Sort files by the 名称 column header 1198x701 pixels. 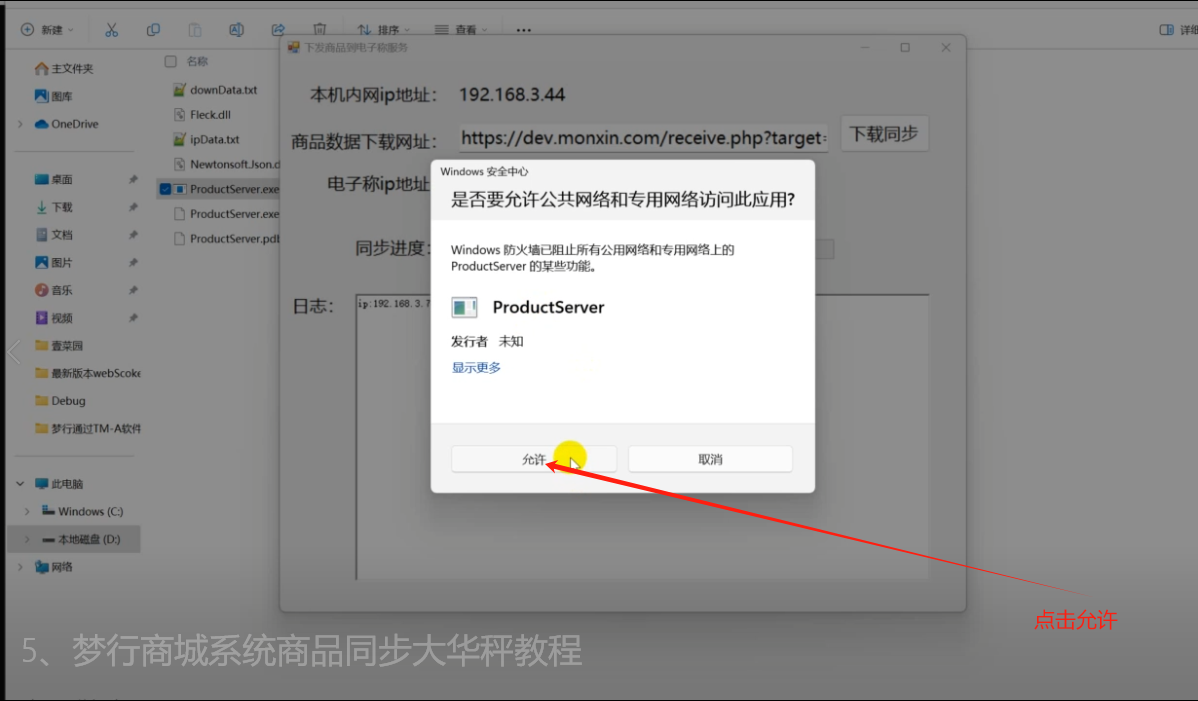tap(197, 61)
